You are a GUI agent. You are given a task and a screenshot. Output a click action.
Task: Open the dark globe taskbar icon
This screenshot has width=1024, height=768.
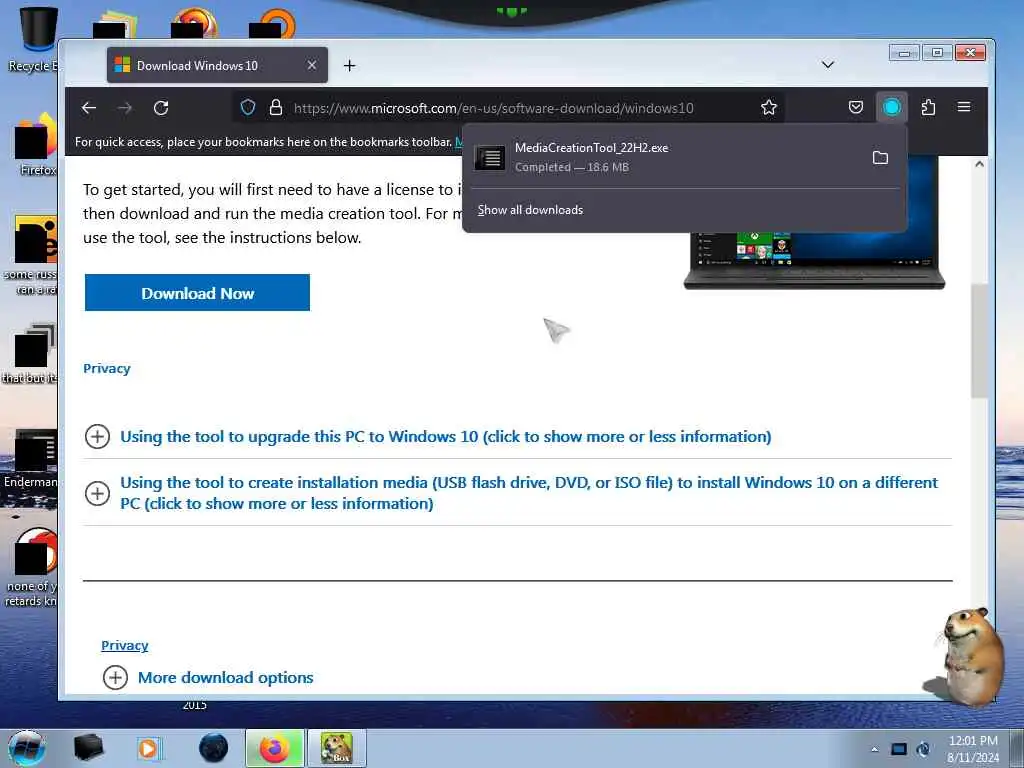[x=213, y=748]
